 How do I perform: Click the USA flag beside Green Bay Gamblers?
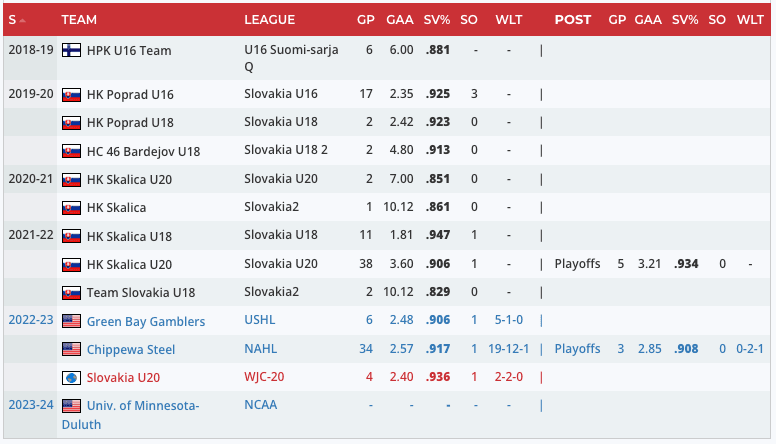coord(71,321)
